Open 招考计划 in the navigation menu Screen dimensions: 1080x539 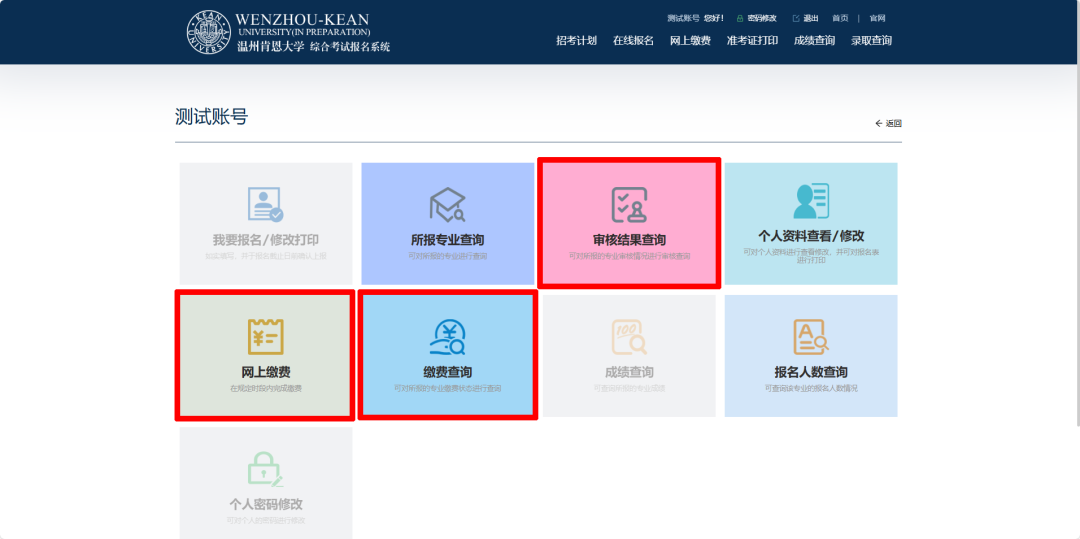pos(576,41)
